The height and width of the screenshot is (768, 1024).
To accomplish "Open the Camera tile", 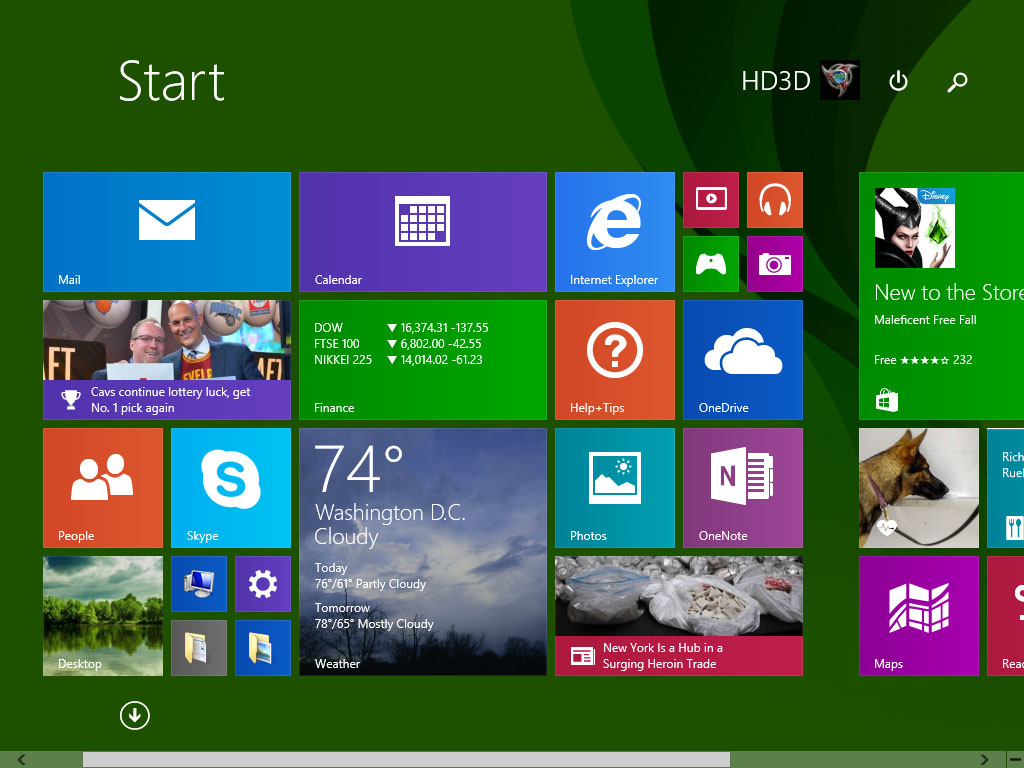I will point(775,264).
